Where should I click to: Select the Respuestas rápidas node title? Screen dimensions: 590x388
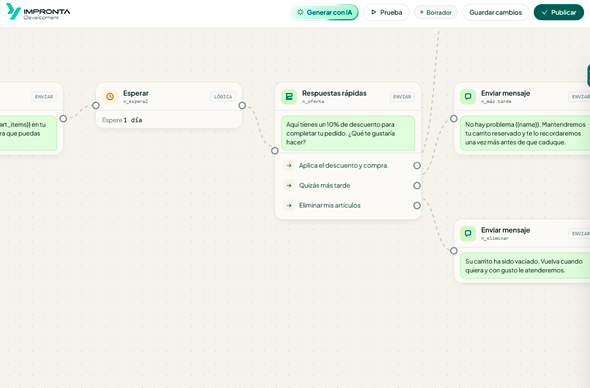pos(334,93)
